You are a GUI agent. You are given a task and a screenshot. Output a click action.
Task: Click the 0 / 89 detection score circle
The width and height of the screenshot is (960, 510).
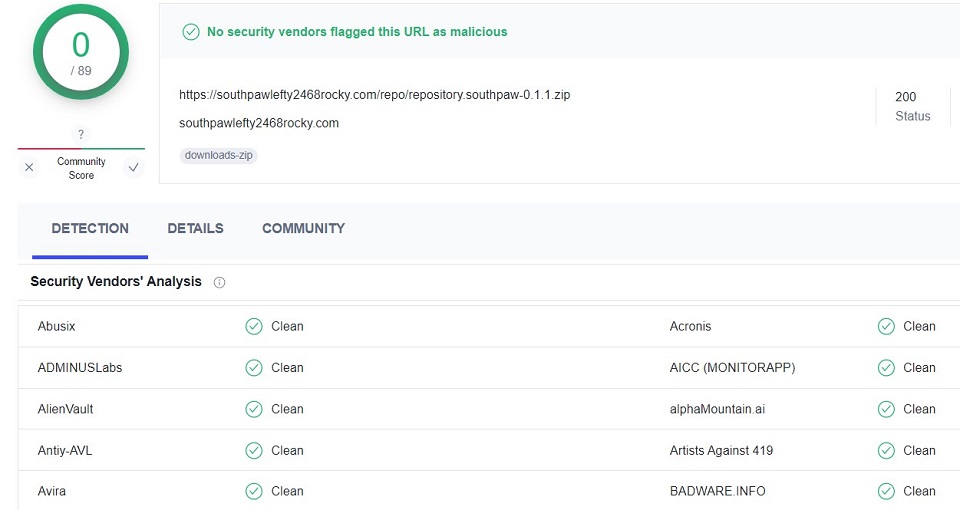click(81, 52)
